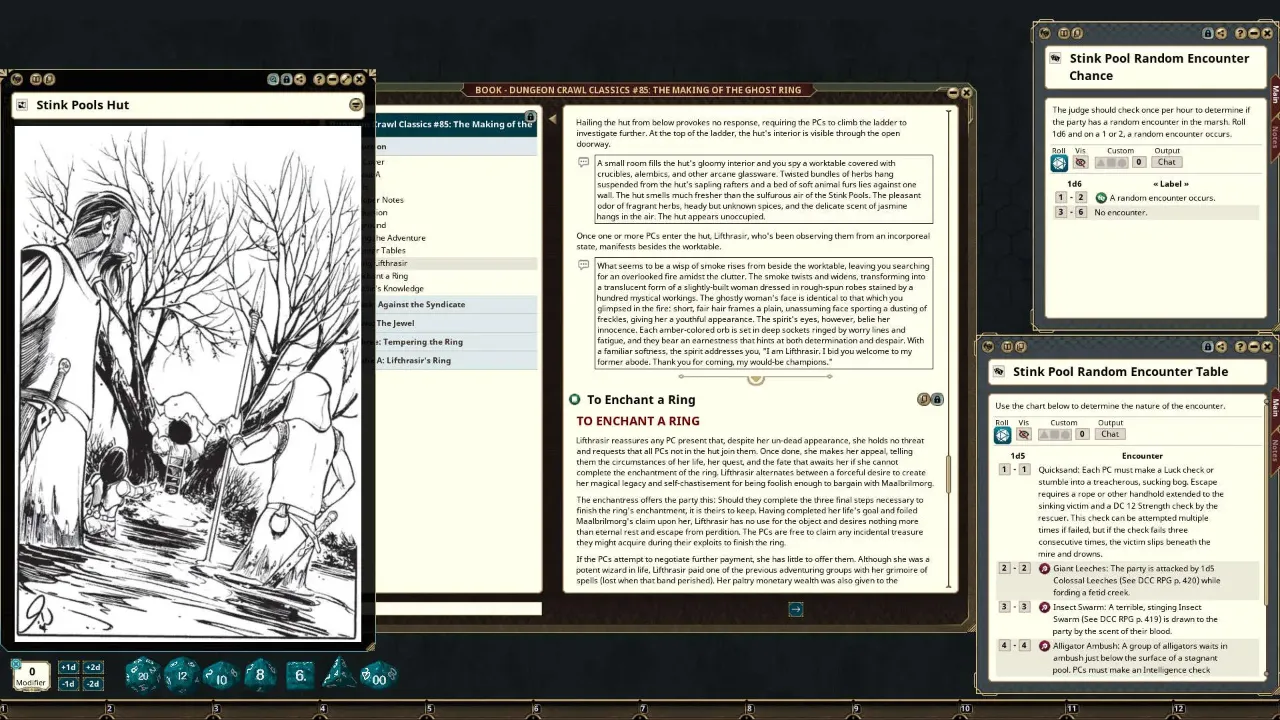Click the resize icon on Stink Pools Hut window
The image size is (1280, 720).
point(345,79)
